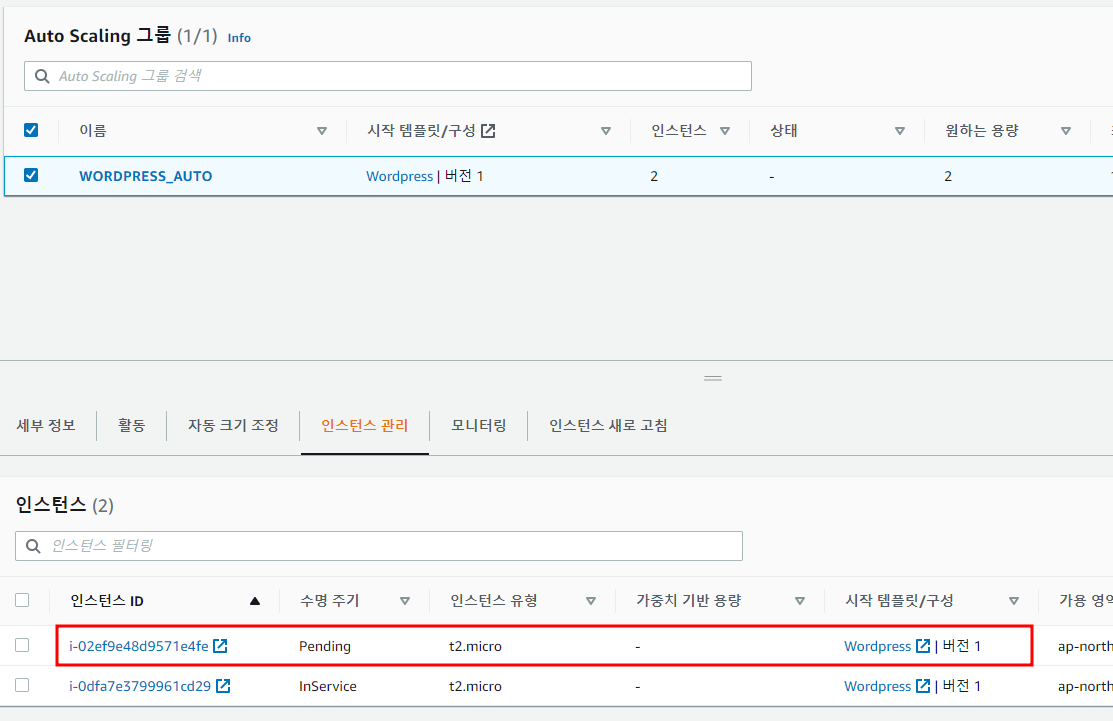Switch to the 모니터링 tab
The image size is (1113, 721).
coord(479,425)
